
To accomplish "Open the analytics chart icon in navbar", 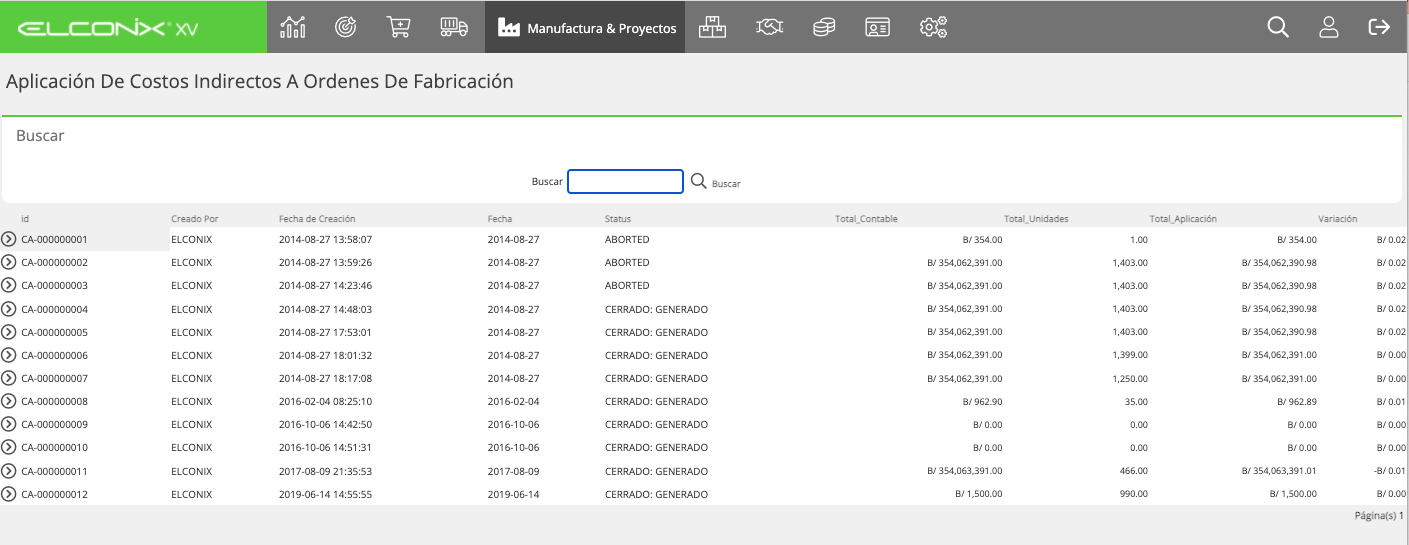I will pos(293,27).
